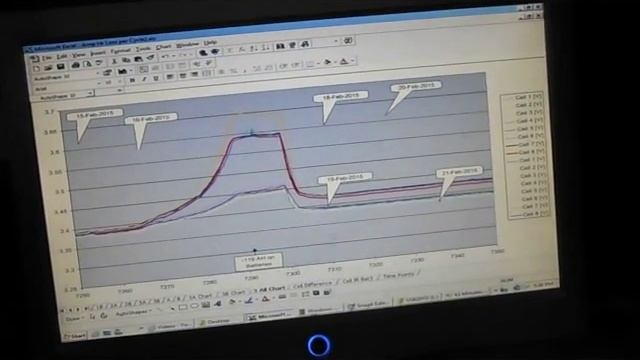The width and height of the screenshot is (640, 360).
Task: Open the Help menu
Action: tap(210, 42)
